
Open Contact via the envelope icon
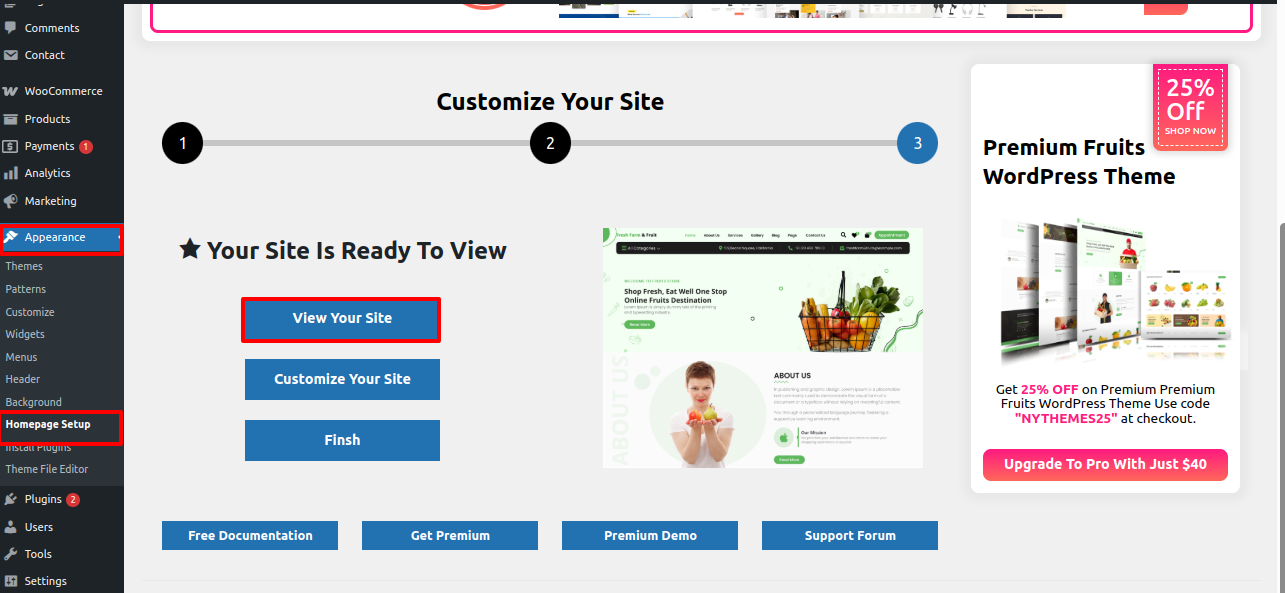coord(11,55)
